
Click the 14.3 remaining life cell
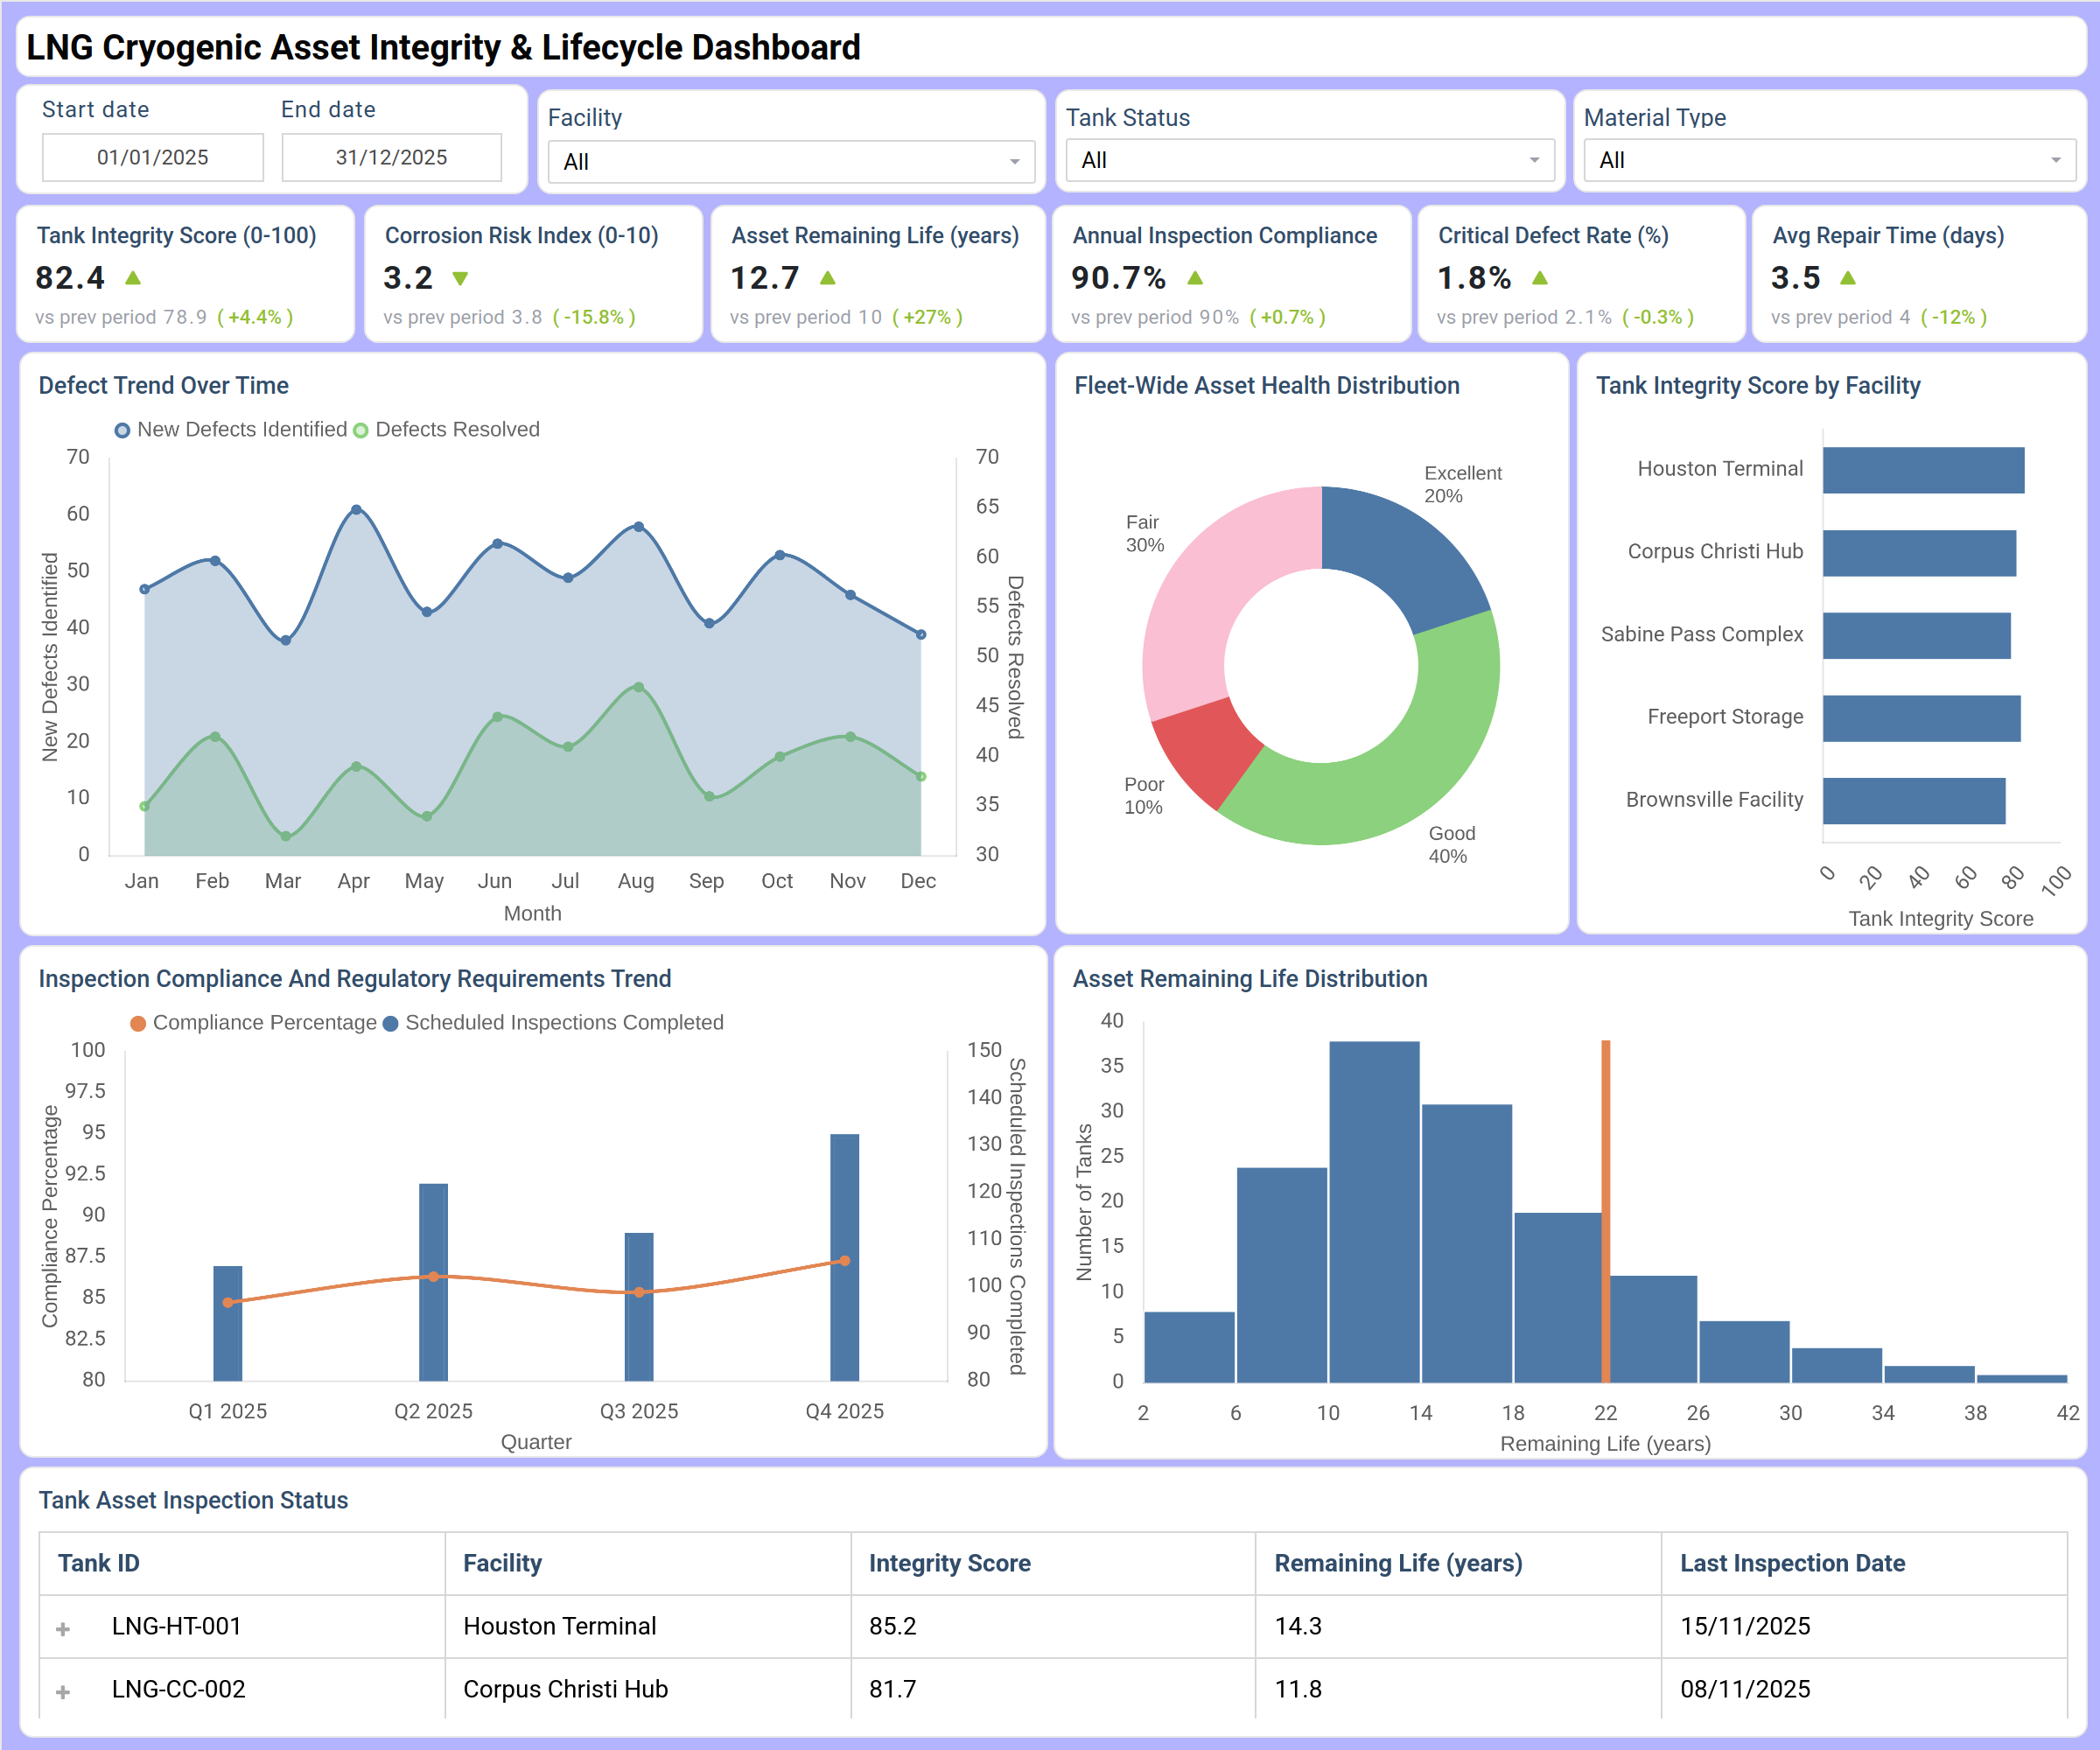coord(1459,1627)
